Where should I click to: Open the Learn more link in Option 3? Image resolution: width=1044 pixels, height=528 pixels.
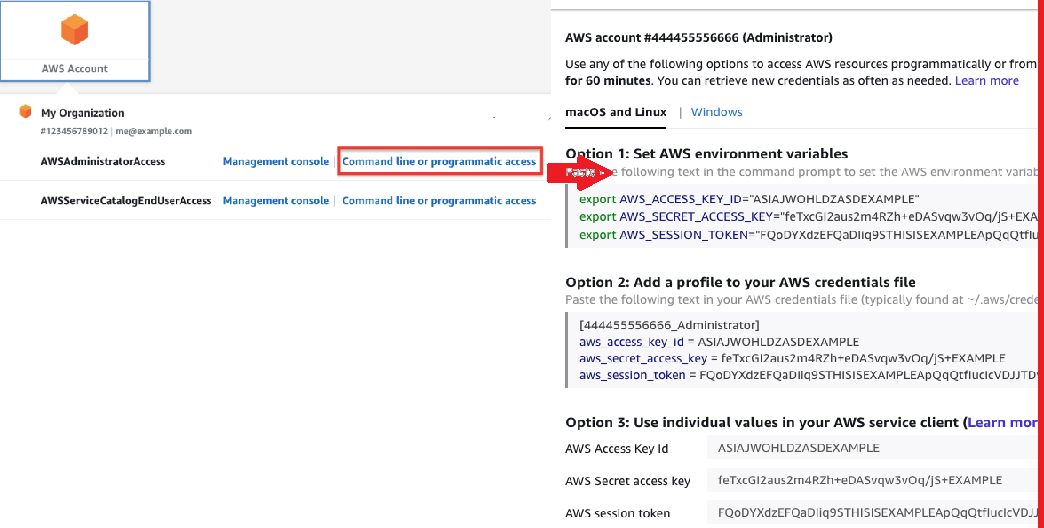point(1001,423)
